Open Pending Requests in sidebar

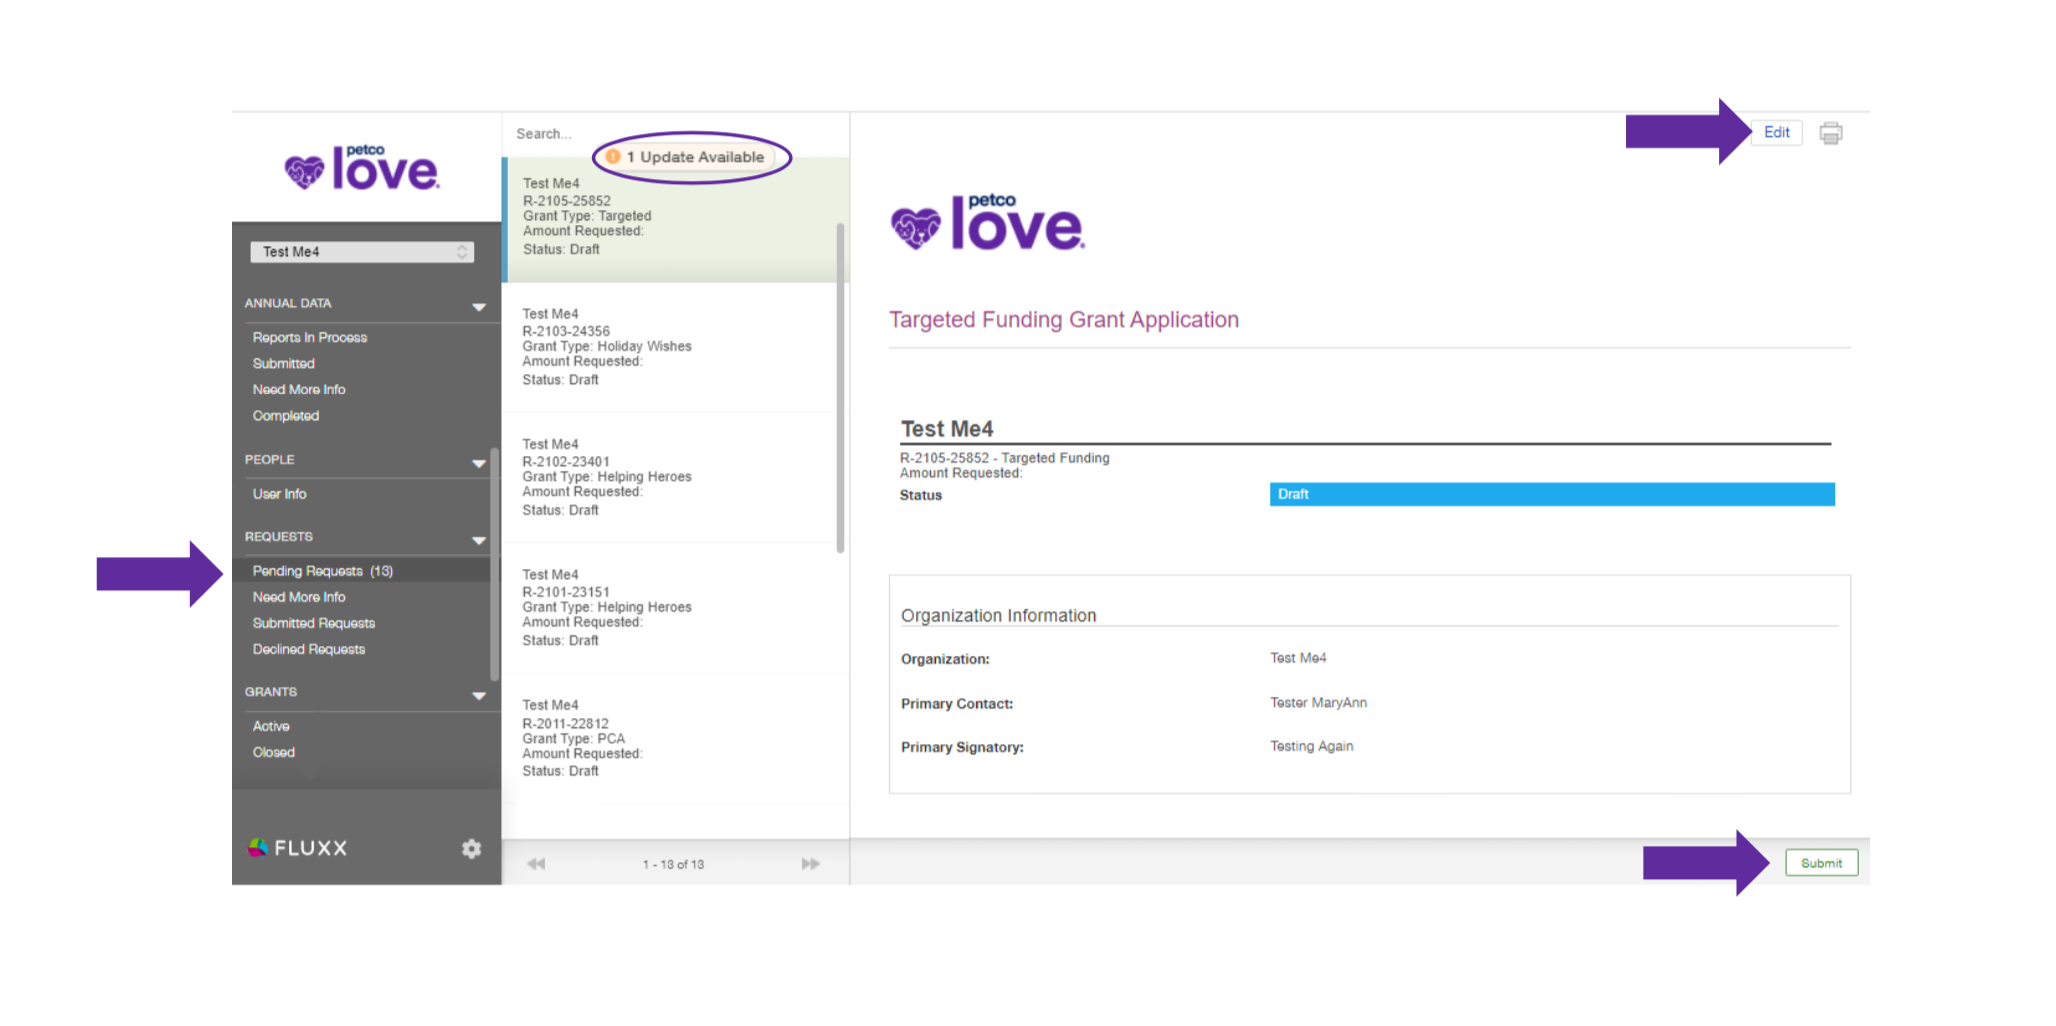(x=322, y=571)
